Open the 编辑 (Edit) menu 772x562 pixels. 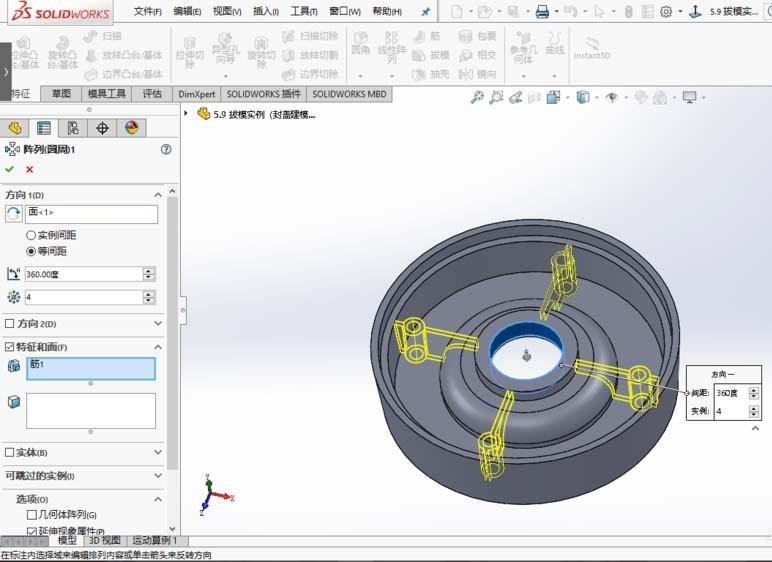pos(187,11)
